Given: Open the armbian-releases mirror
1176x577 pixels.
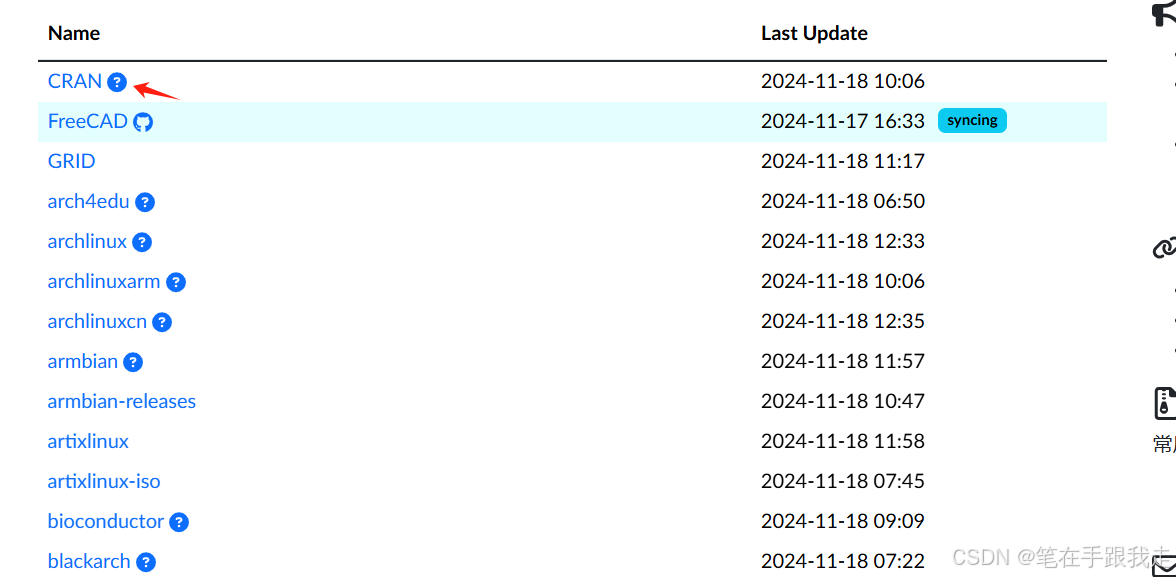Looking at the screenshot, I should coord(122,401).
